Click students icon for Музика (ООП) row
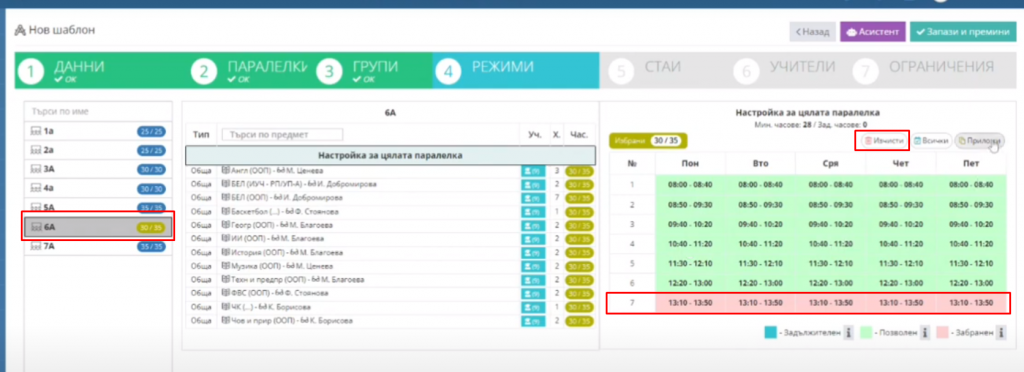 click(x=533, y=266)
